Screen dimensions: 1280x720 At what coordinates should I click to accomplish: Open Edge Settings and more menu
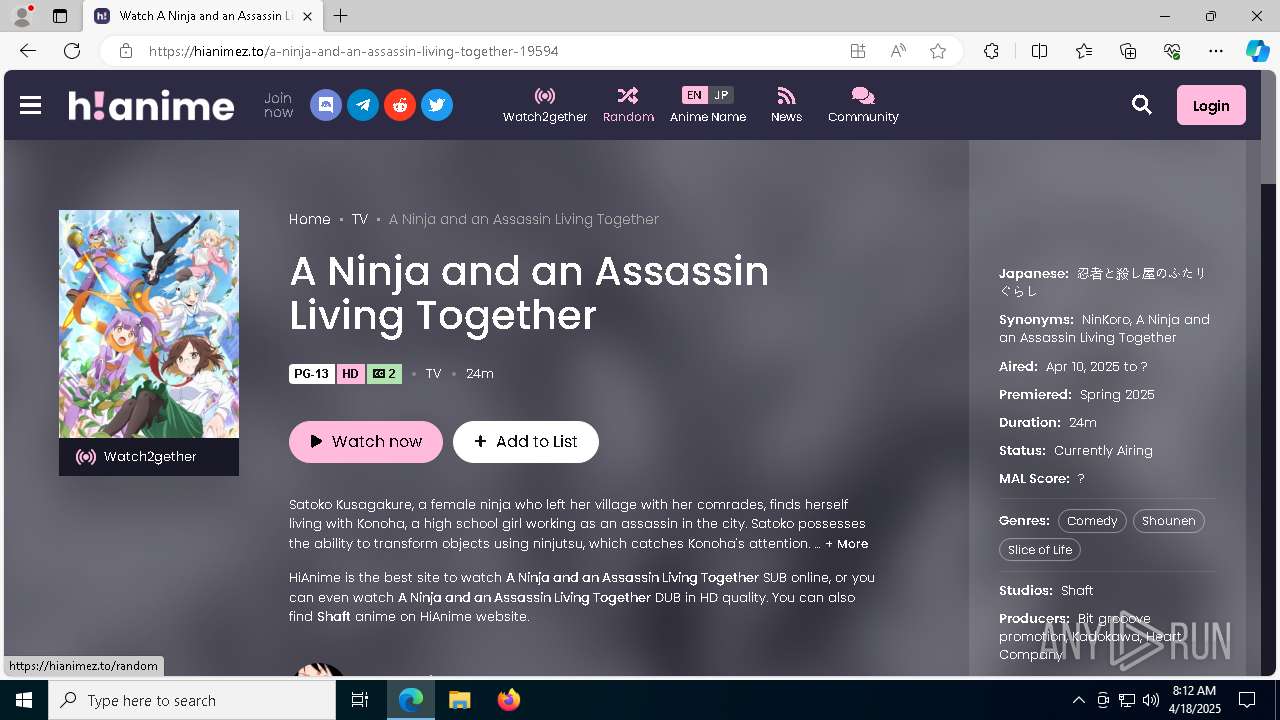click(1216, 51)
